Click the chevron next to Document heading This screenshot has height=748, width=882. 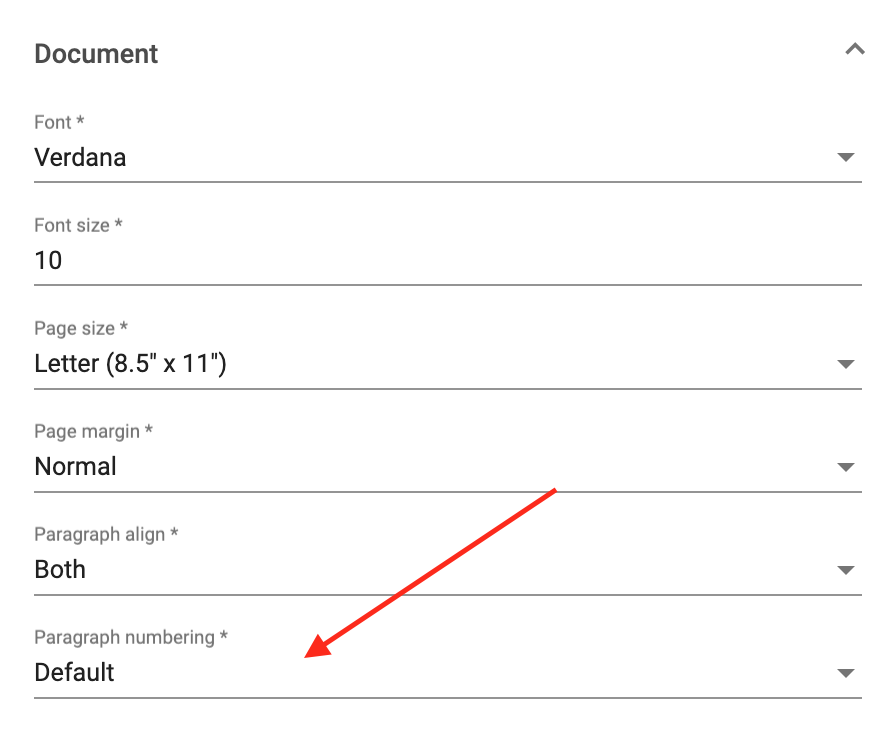(855, 47)
